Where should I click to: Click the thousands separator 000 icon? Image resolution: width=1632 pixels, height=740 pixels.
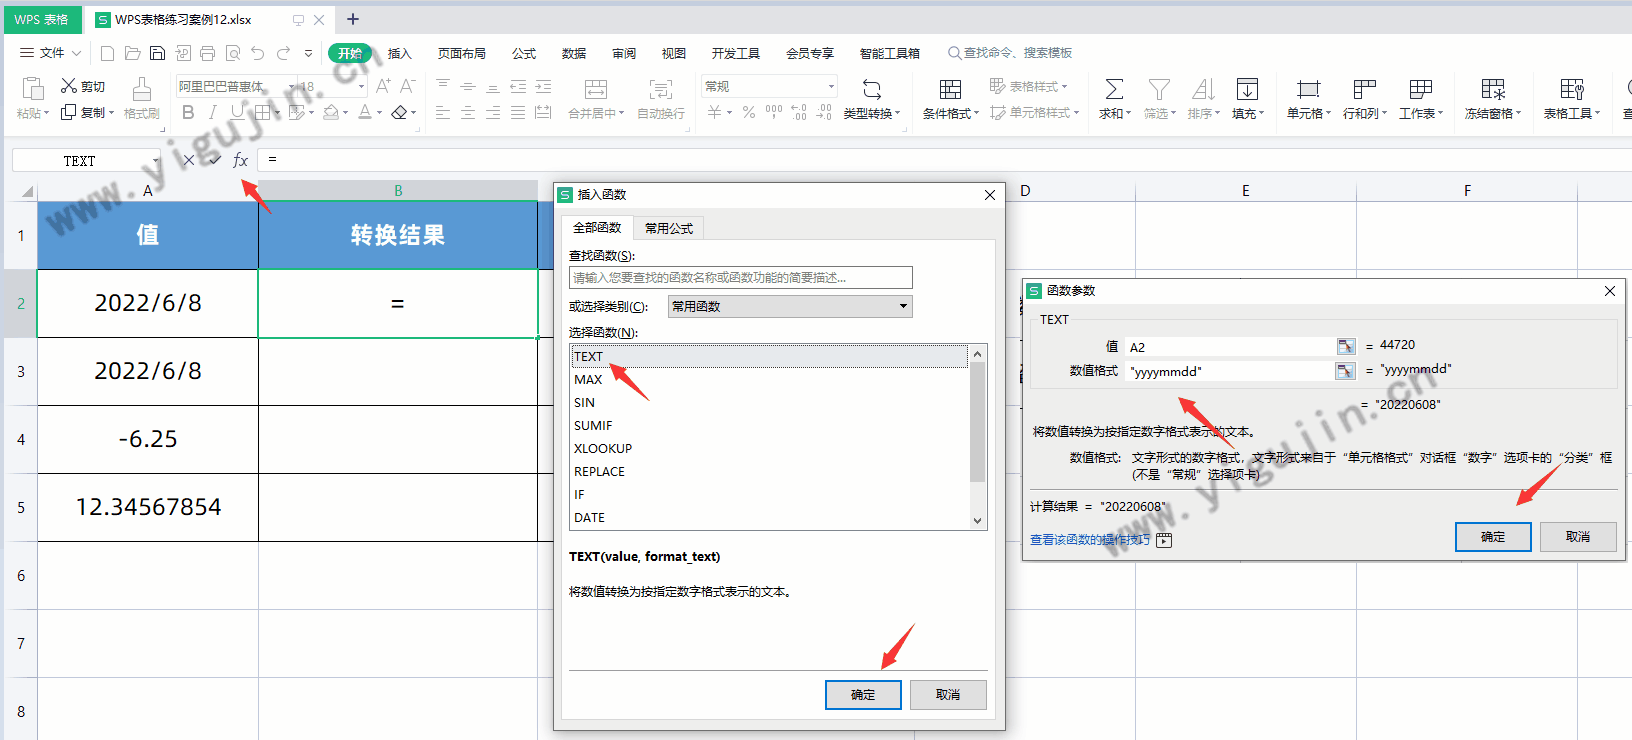coord(774,113)
